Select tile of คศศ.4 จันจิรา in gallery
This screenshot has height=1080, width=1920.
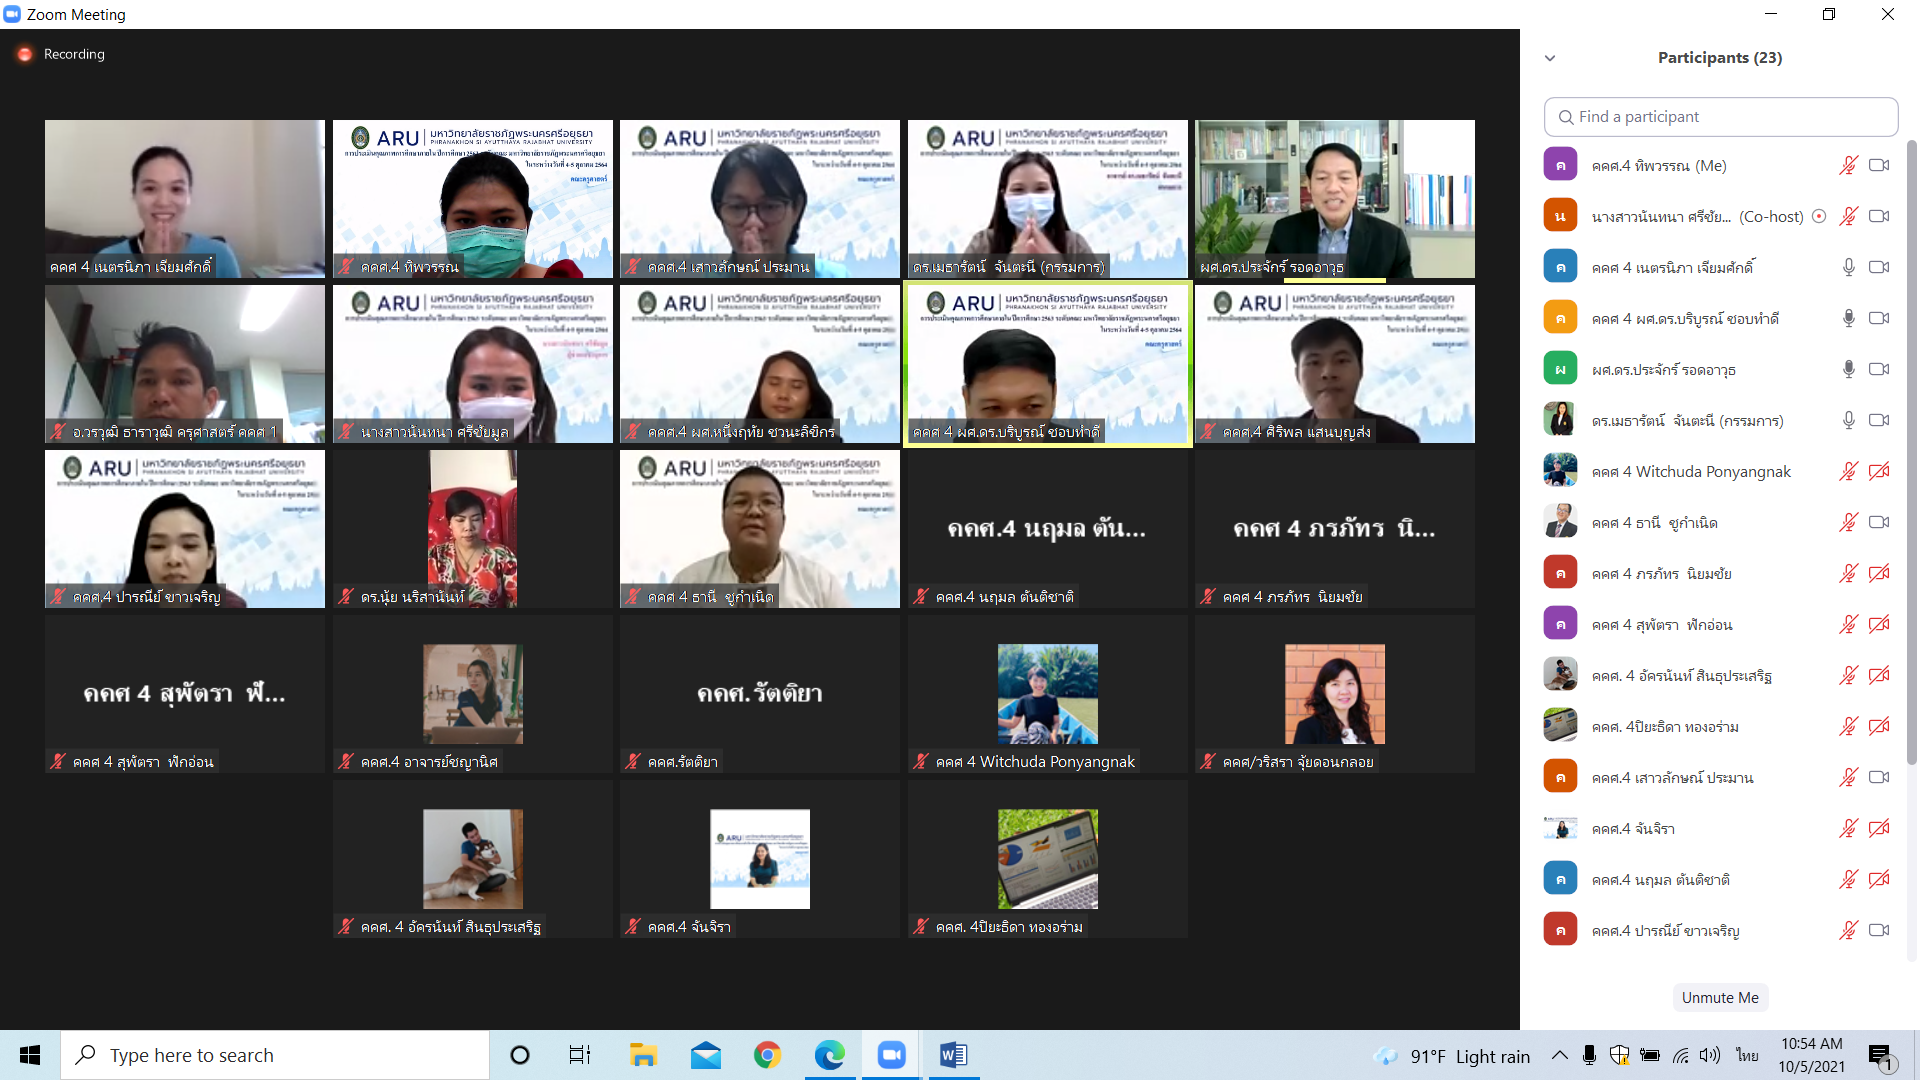(x=760, y=859)
